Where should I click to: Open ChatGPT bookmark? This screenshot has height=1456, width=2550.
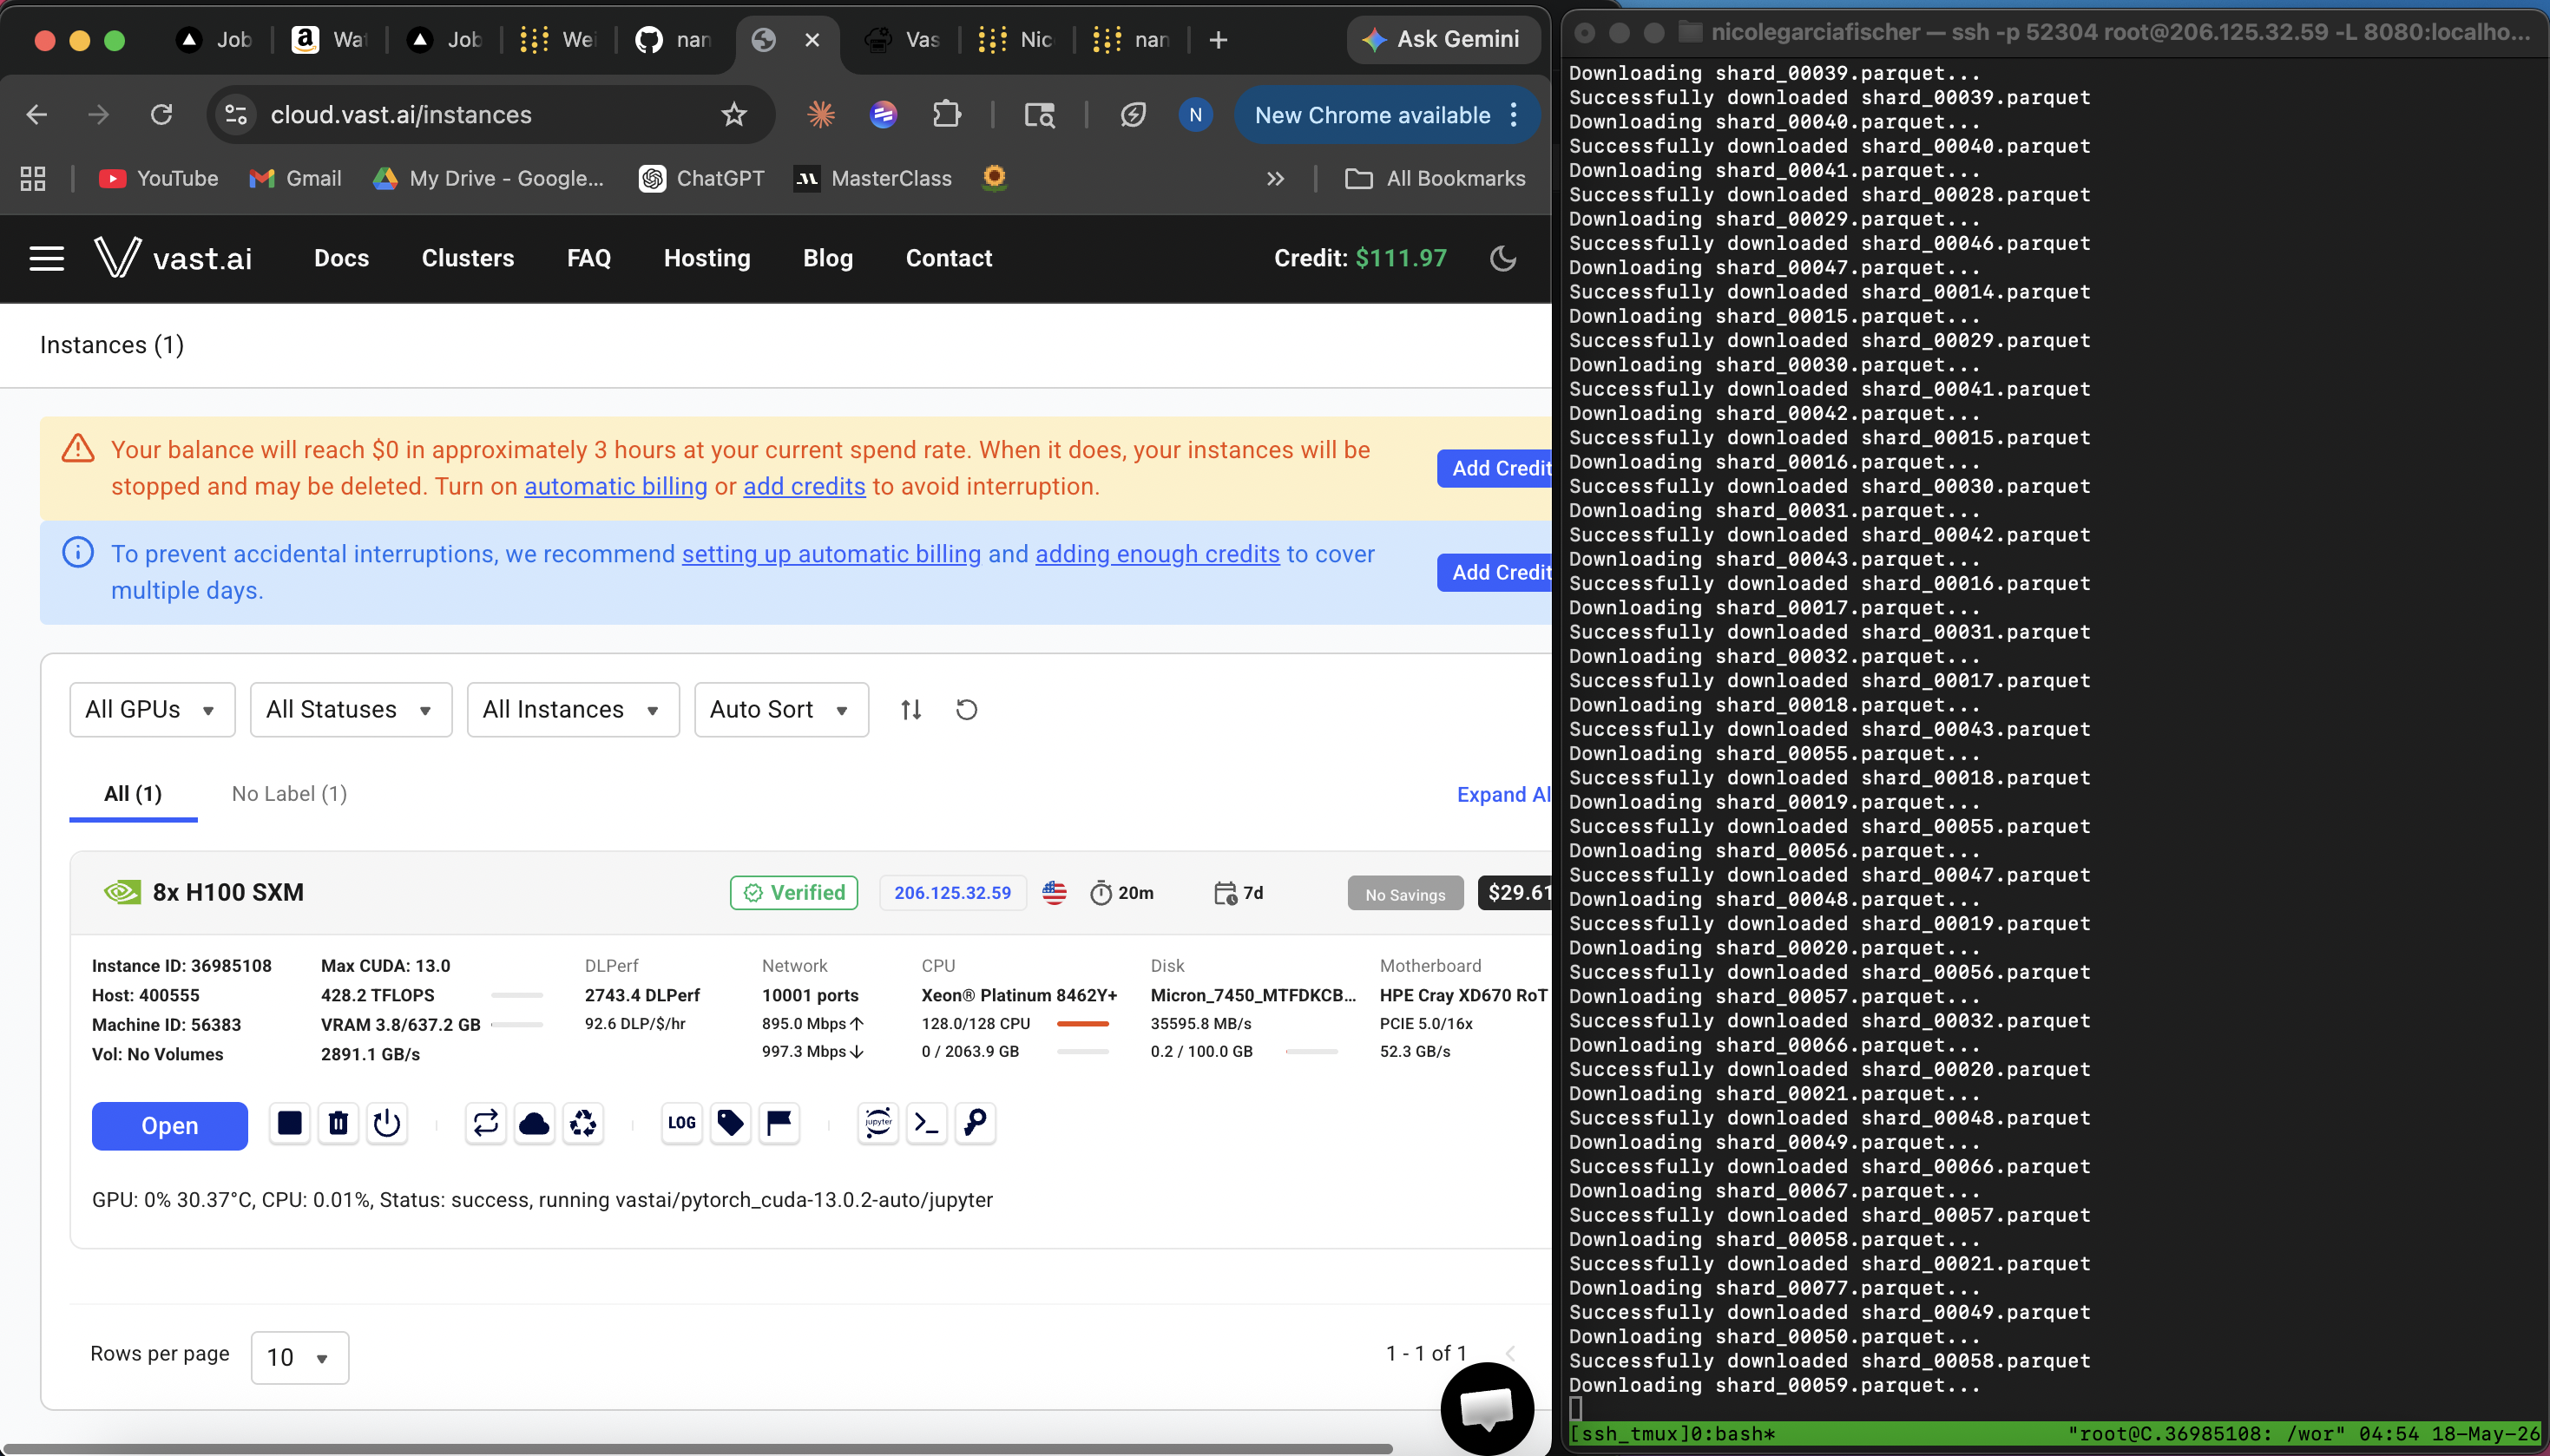(x=702, y=179)
